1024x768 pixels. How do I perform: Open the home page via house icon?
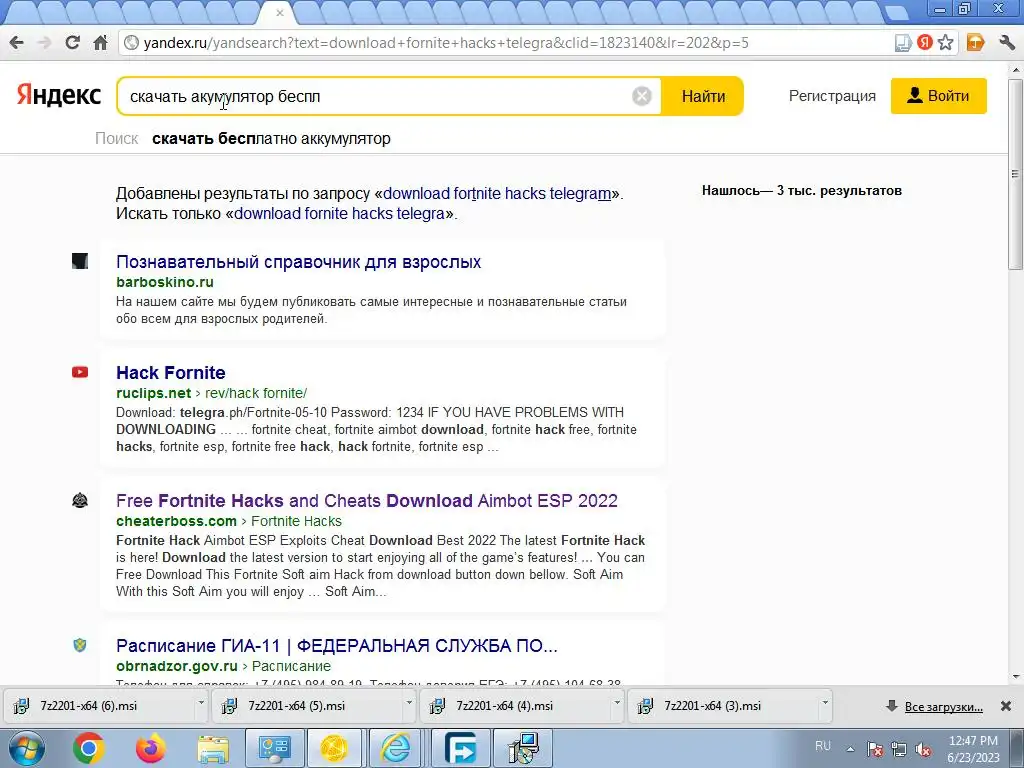pos(101,43)
